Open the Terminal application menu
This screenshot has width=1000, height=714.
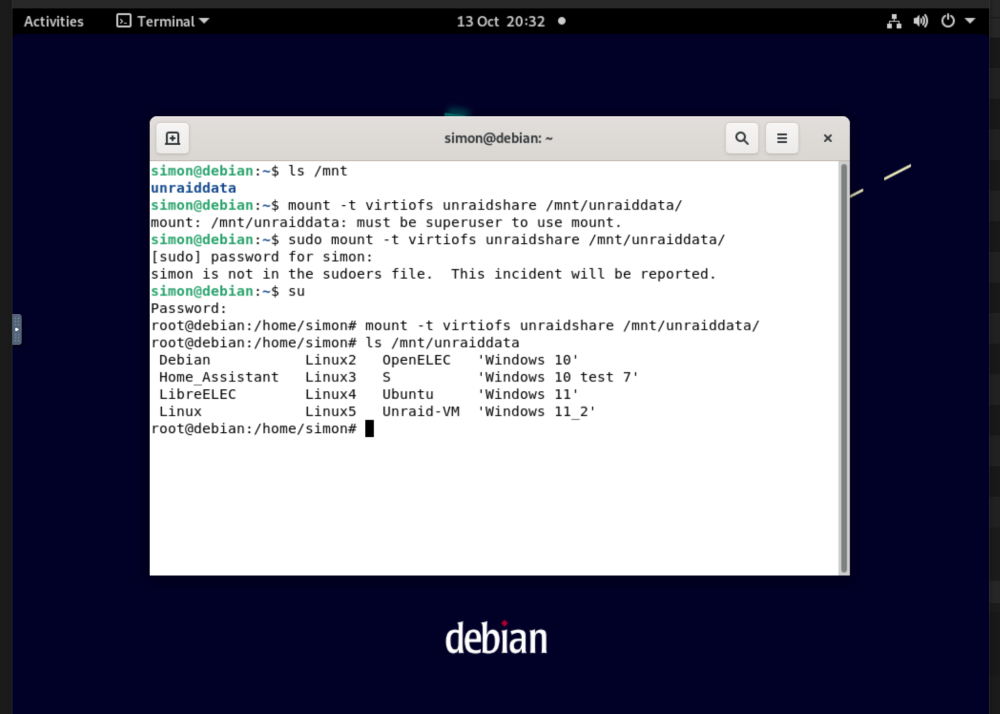(163, 22)
